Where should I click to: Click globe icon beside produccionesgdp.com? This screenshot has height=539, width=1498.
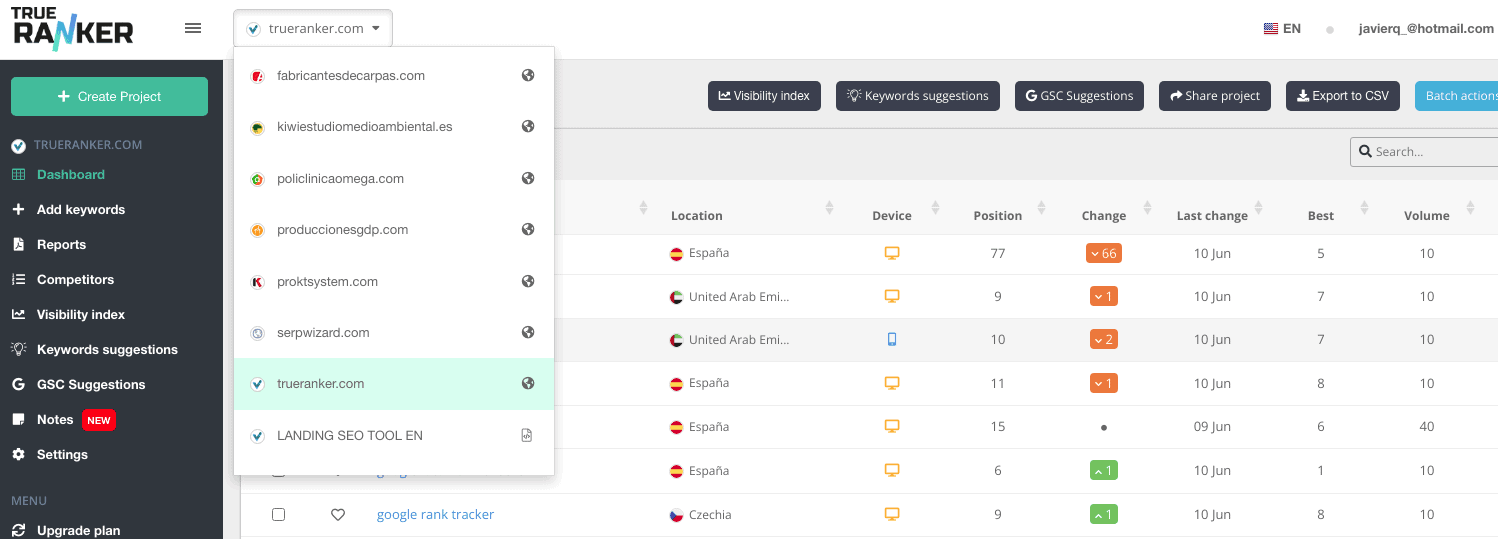coord(528,230)
